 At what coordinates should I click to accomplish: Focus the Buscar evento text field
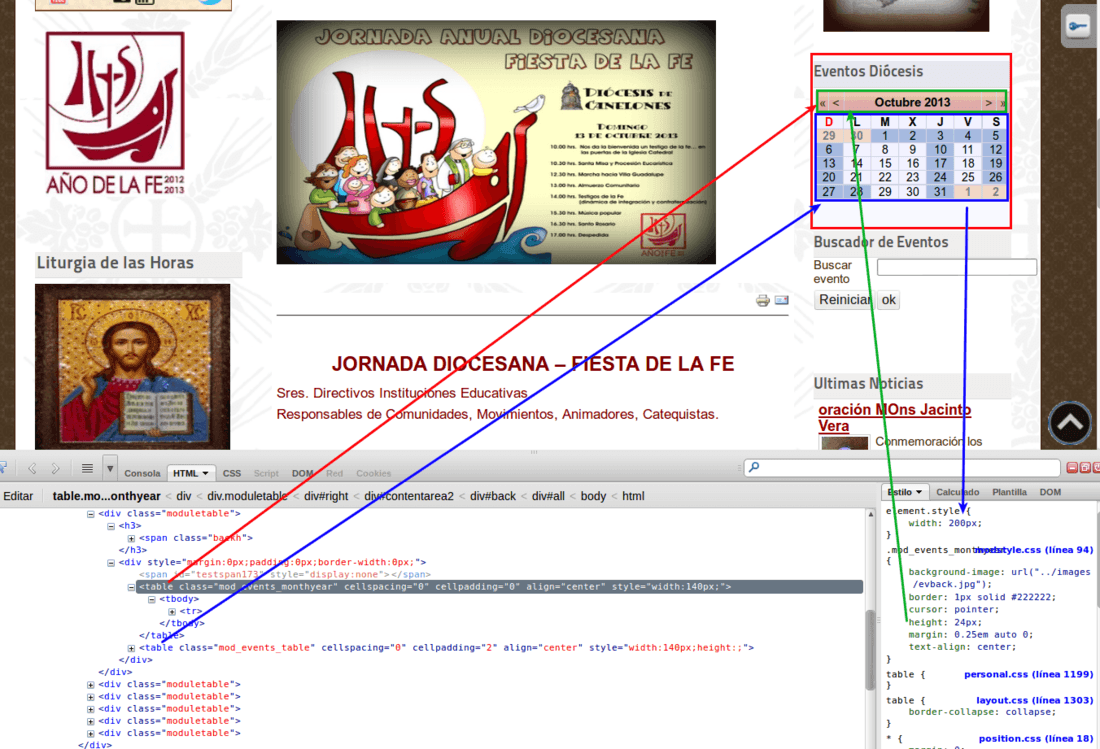click(x=957, y=266)
